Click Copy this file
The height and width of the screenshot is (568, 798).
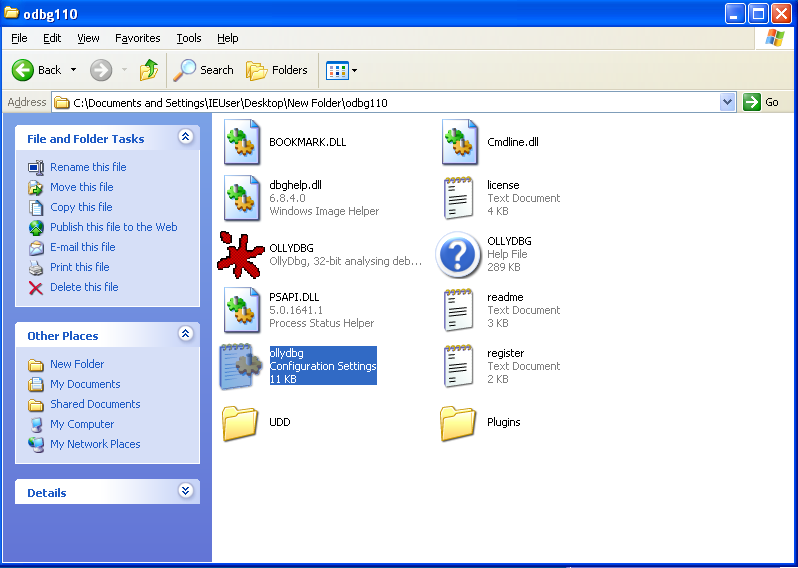81,207
